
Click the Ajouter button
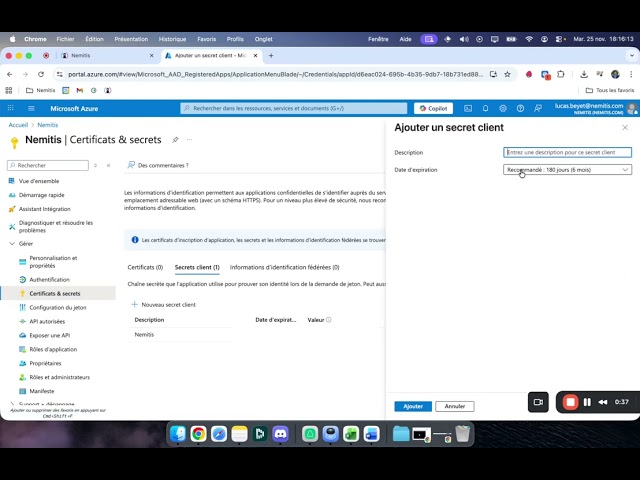[413, 406]
